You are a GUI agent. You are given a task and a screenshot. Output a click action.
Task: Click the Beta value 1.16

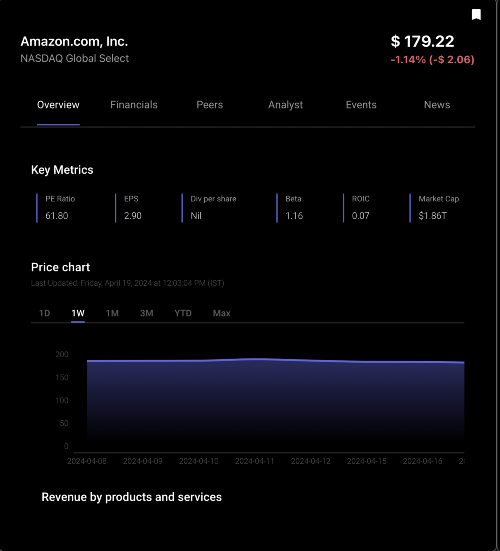294,215
